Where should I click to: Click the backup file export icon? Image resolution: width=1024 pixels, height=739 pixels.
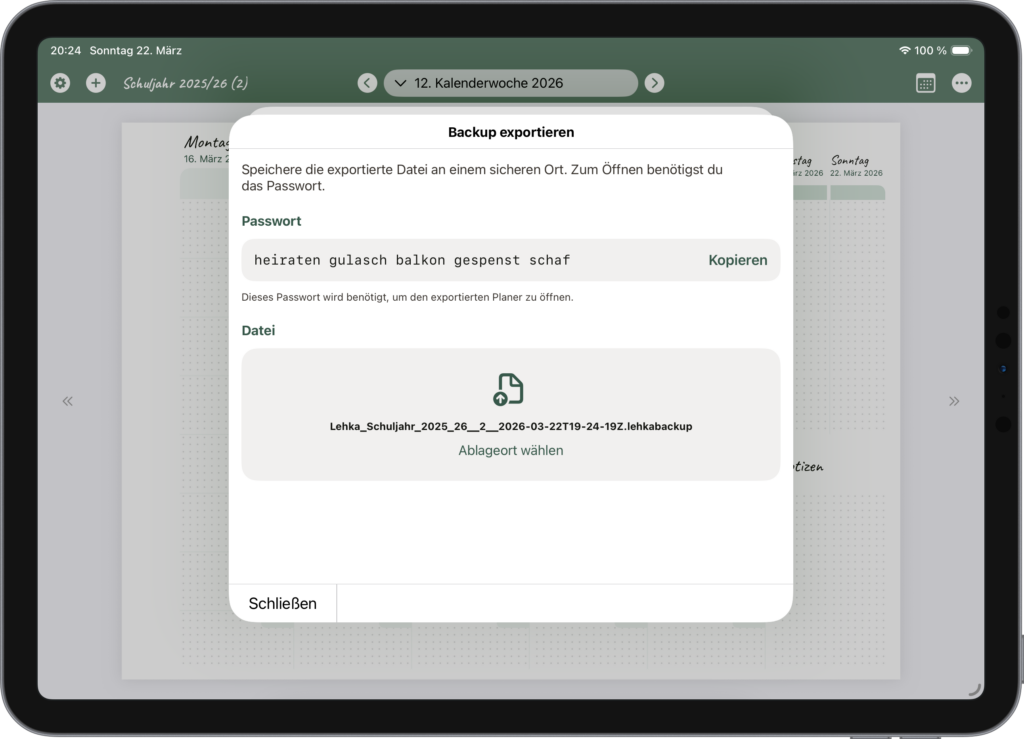coord(510,389)
